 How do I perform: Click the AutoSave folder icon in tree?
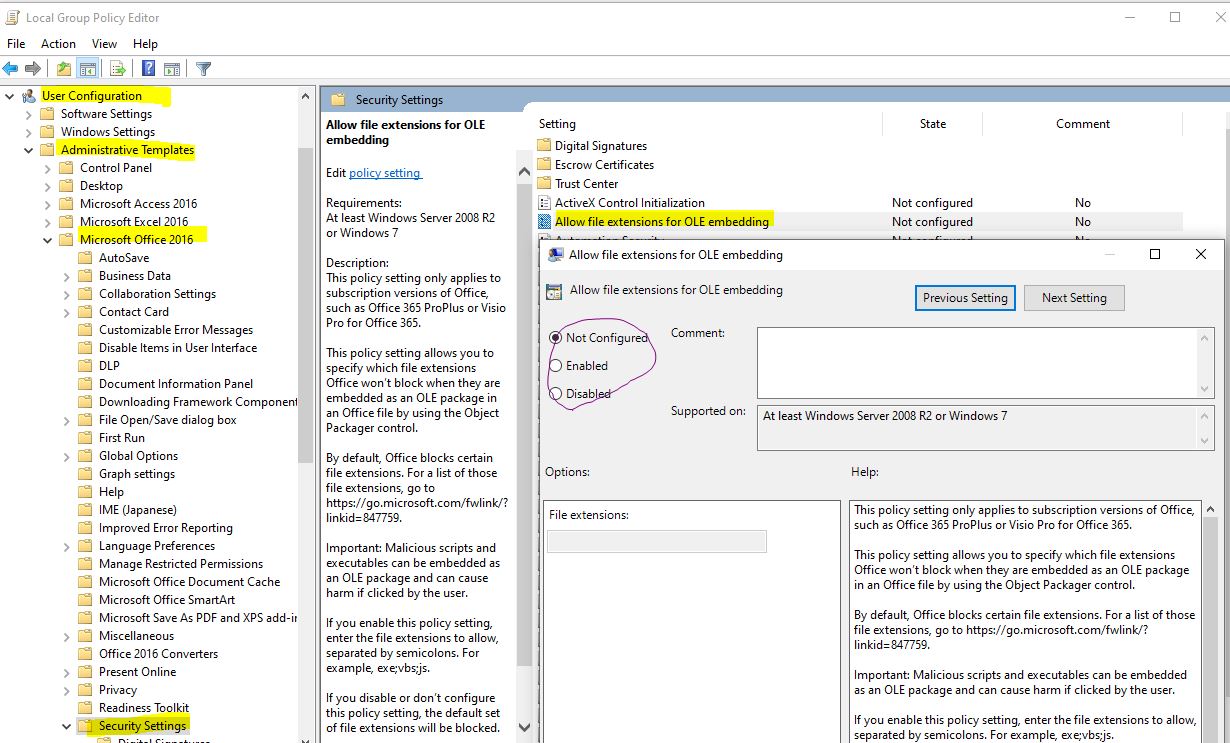85,258
